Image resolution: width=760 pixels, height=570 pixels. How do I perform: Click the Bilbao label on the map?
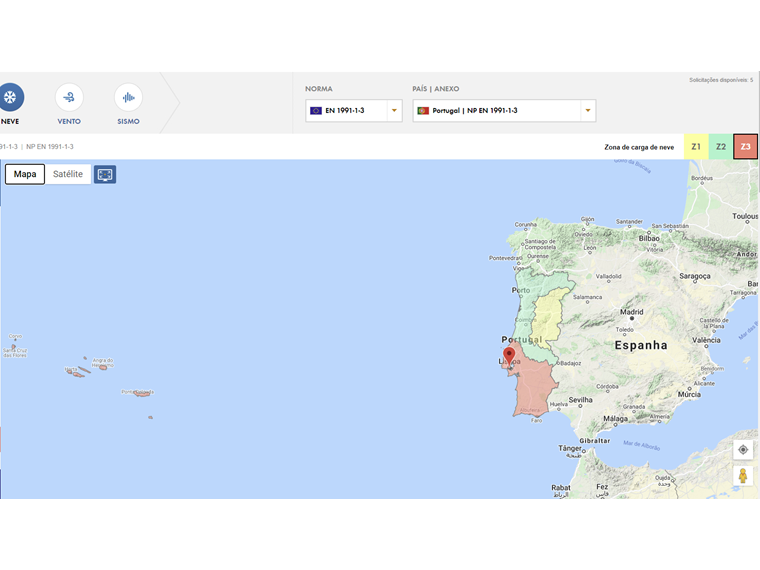(x=649, y=238)
